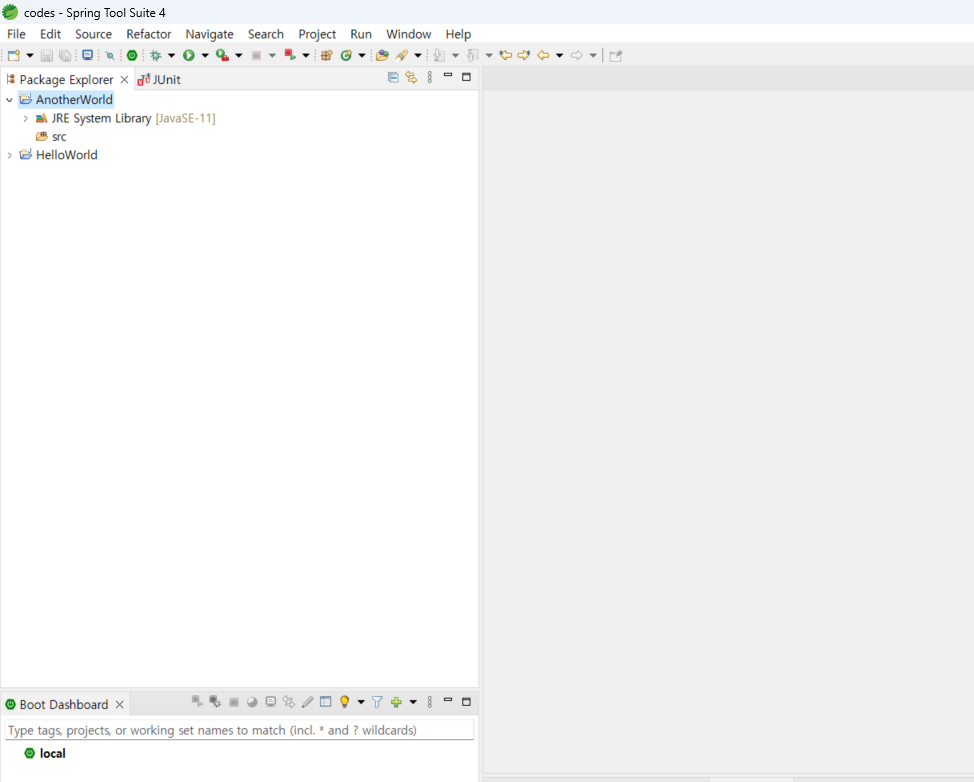The image size is (974, 782).
Task: Open the New Java Class dropdown arrow
Action: (362, 55)
